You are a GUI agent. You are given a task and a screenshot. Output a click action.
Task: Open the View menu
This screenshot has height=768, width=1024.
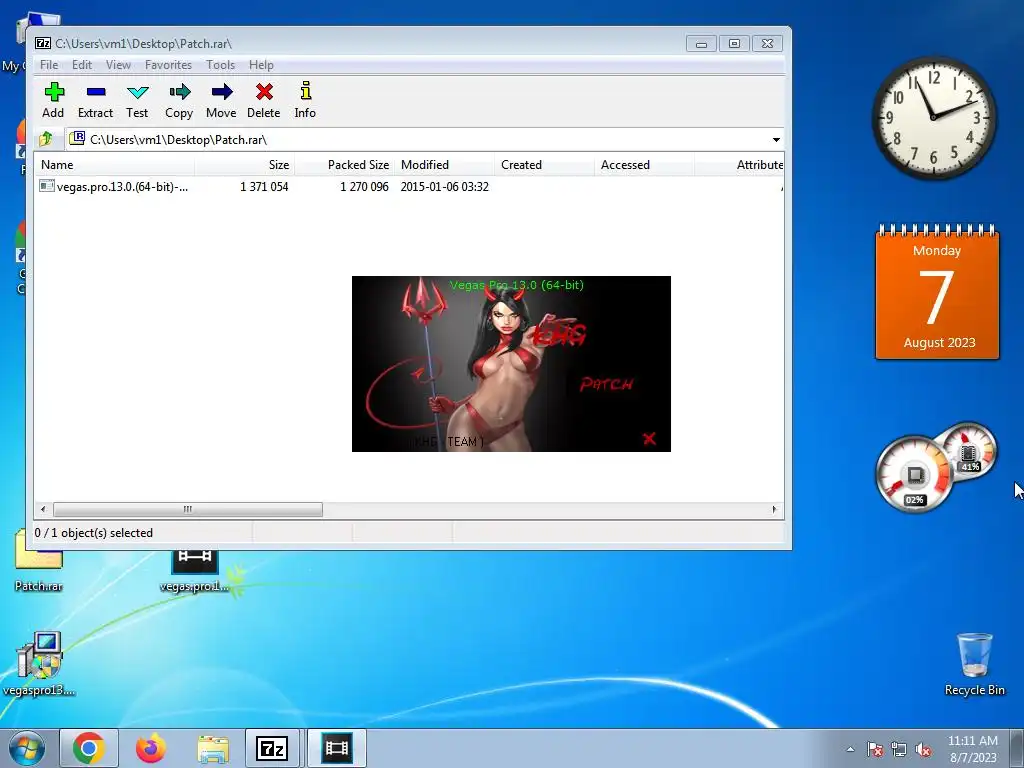[x=118, y=65]
